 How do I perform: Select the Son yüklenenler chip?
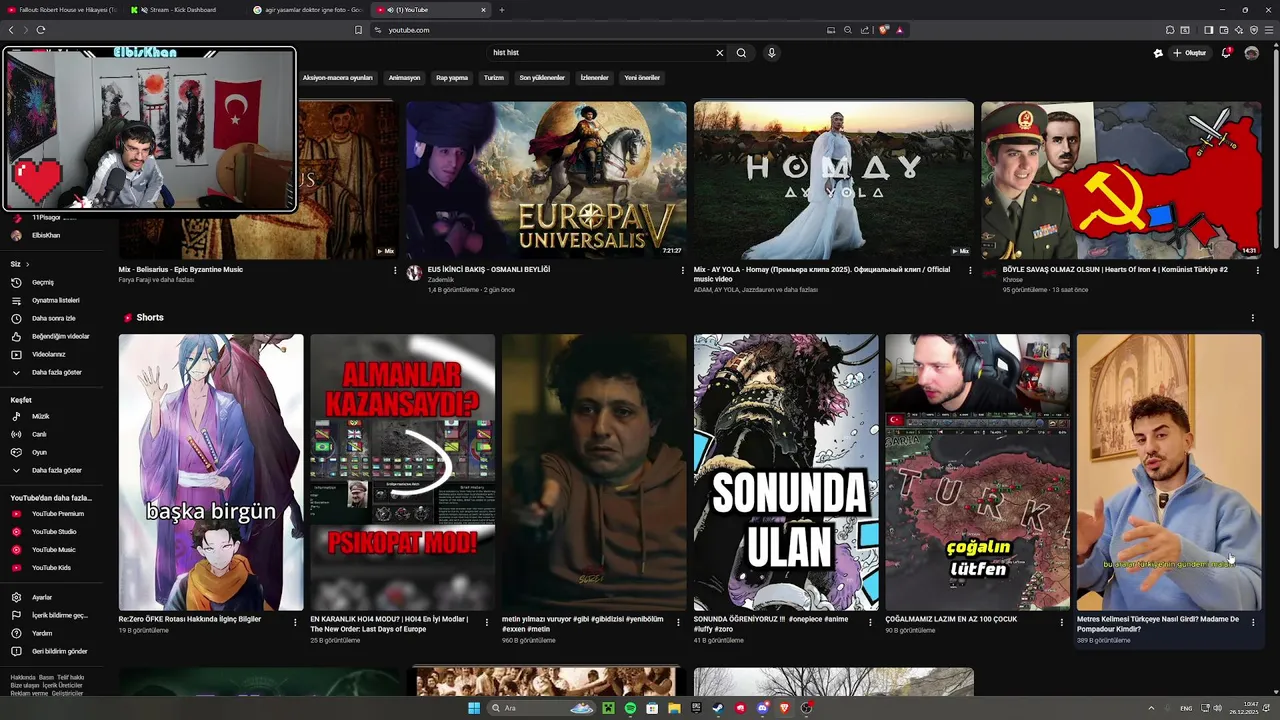tap(542, 78)
